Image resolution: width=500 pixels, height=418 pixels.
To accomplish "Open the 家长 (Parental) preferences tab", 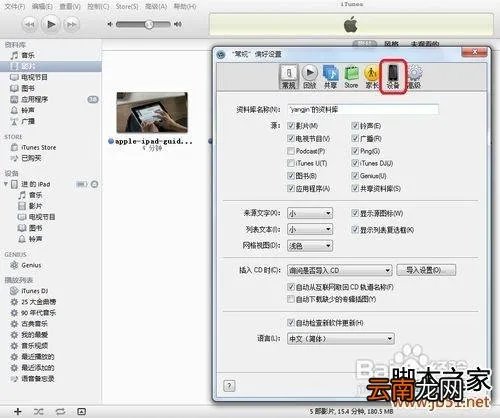I will [x=371, y=77].
